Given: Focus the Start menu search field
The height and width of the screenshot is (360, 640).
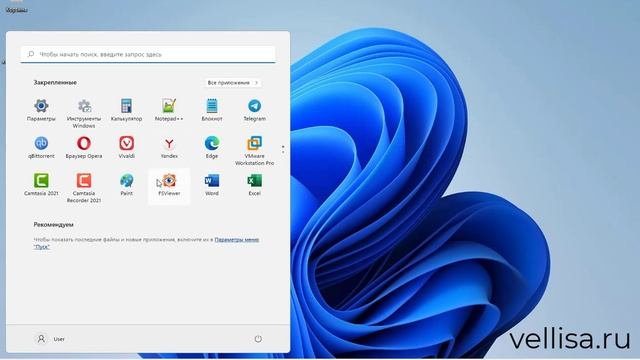Looking at the screenshot, I should click(148, 54).
